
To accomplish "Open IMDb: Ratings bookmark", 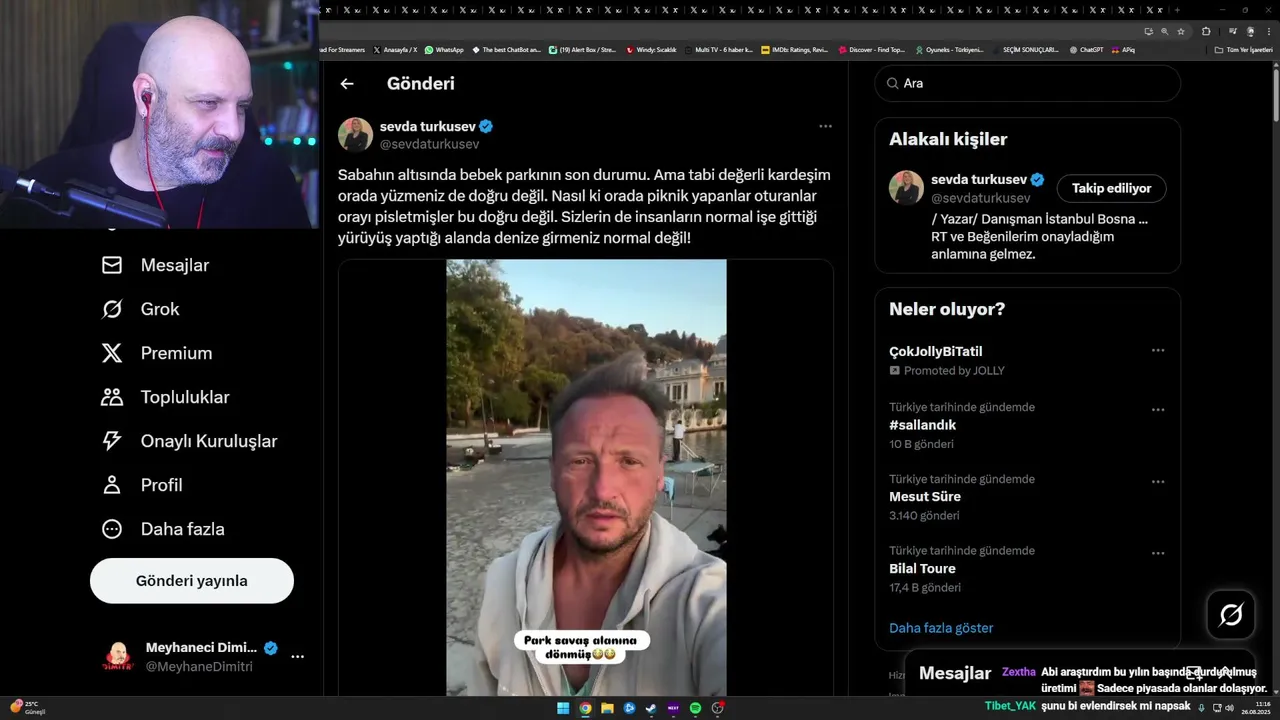I will [x=795, y=50].
